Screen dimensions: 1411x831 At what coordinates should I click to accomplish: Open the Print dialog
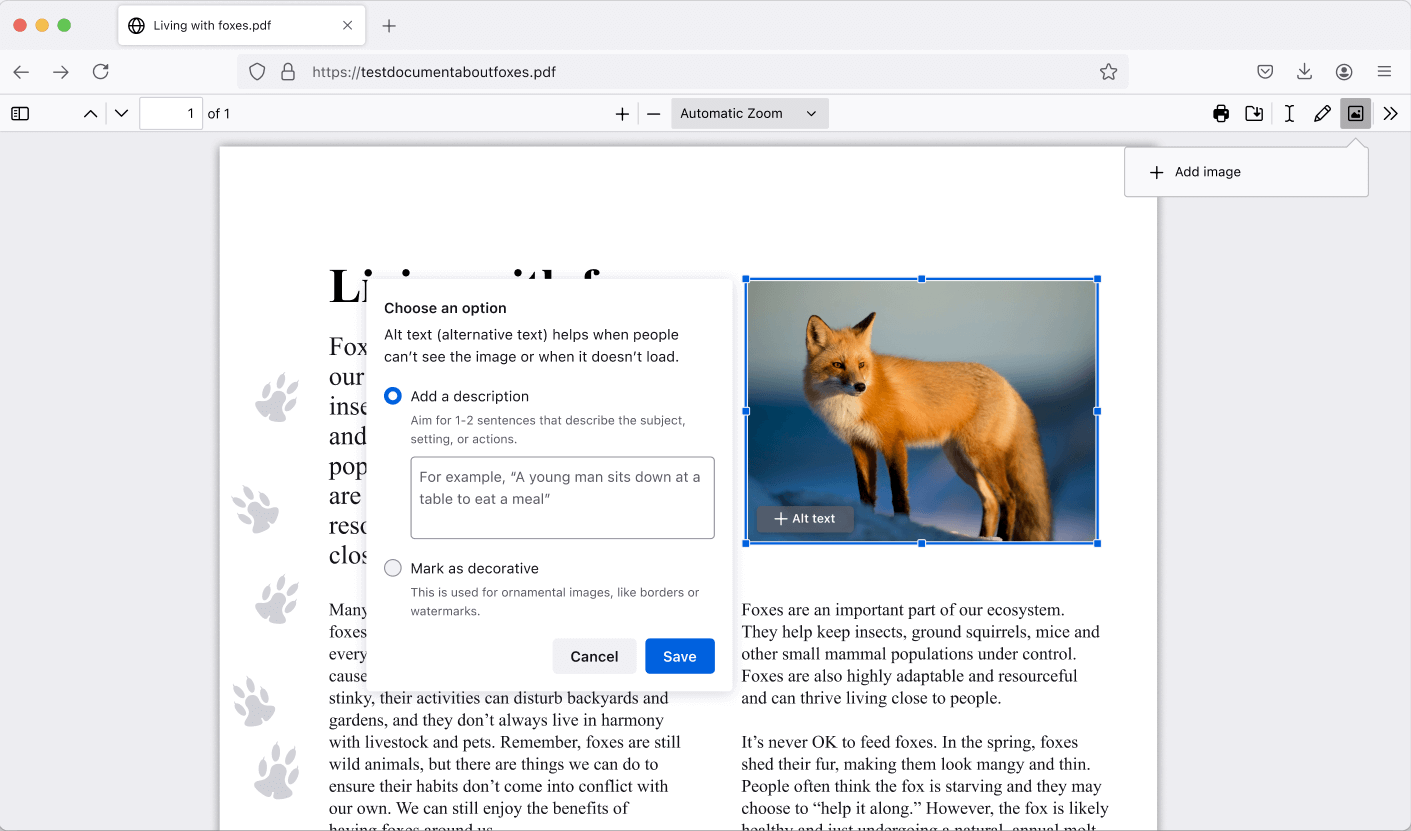(1221, 113)
